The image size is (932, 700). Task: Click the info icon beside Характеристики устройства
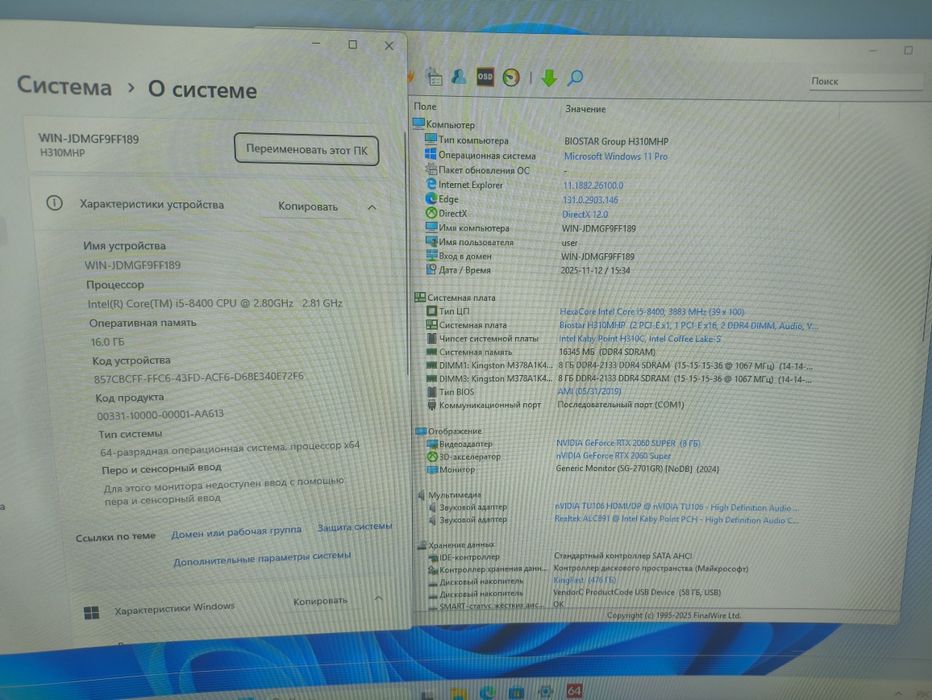coord(54,203)
